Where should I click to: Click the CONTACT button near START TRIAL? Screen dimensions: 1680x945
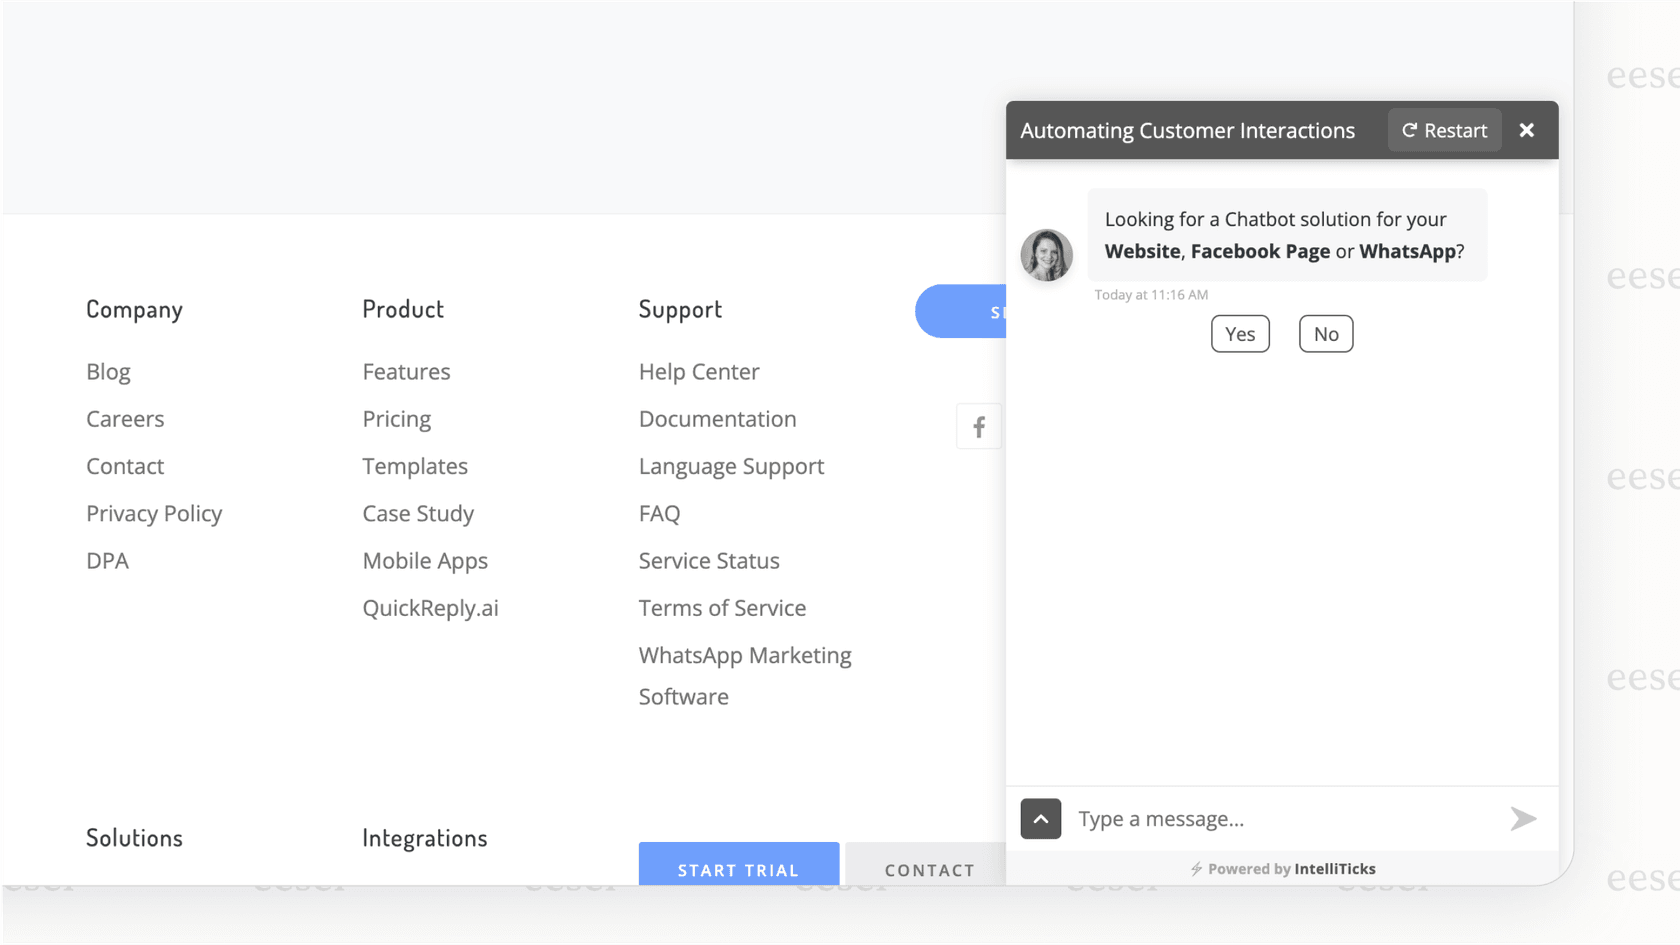pyautogui.click(x=928, y=869)
